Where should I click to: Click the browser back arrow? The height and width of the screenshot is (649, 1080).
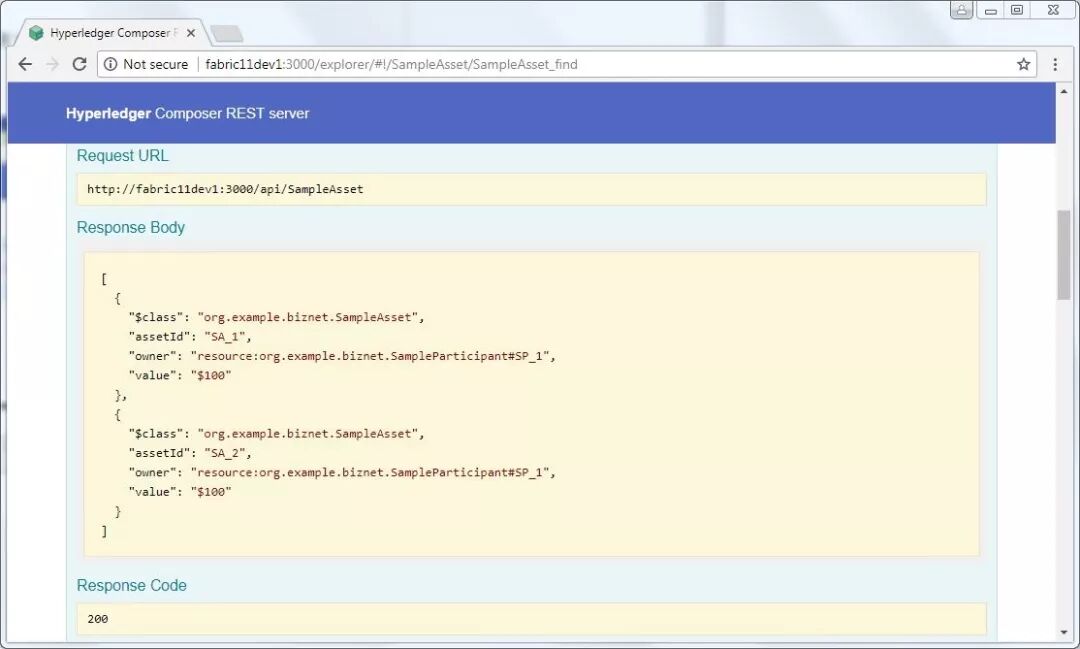pyautogui.click(x=25, y=64)
